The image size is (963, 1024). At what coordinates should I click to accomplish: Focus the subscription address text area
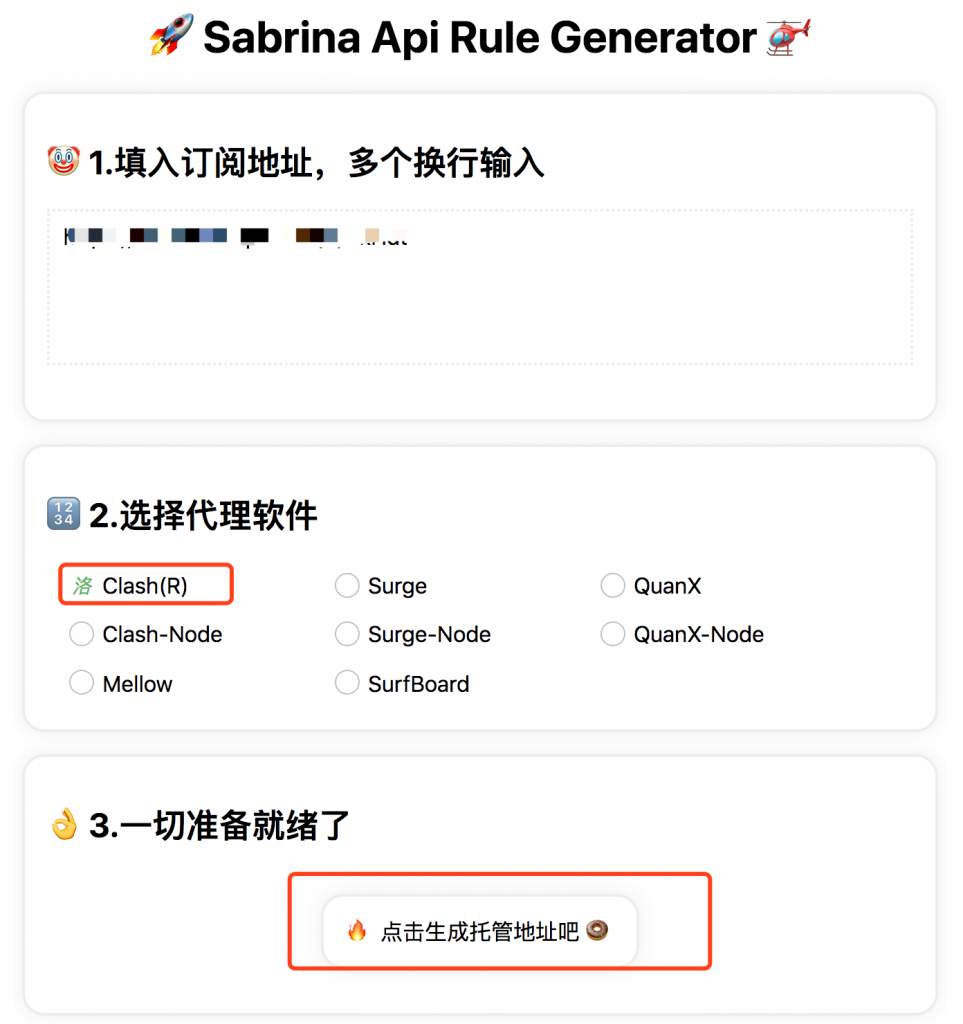coord(480,300)
